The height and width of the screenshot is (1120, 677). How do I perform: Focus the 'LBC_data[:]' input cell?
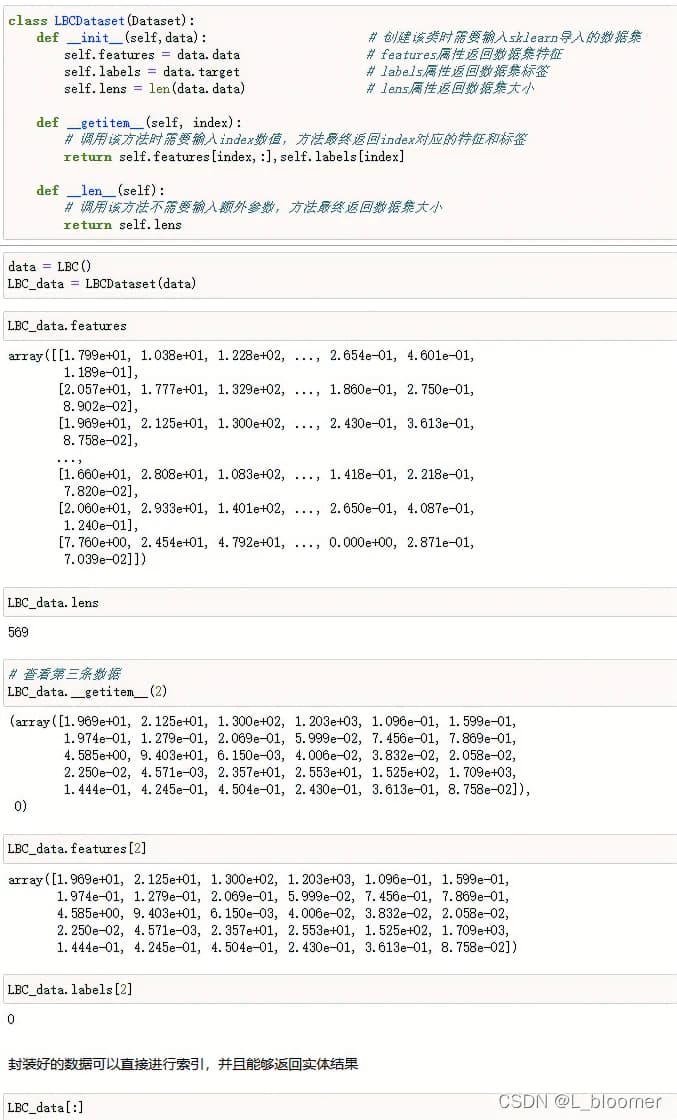pos(340,1107)
